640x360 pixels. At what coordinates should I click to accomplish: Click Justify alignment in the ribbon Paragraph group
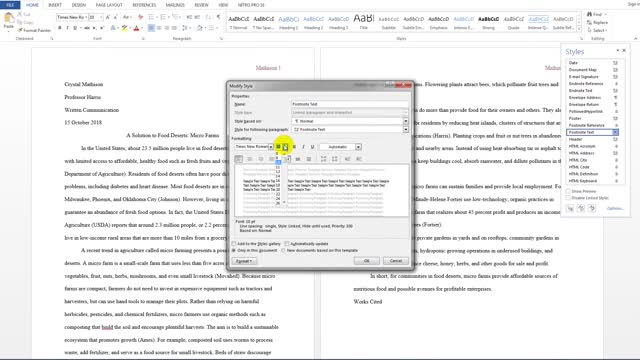coord(174,28)
